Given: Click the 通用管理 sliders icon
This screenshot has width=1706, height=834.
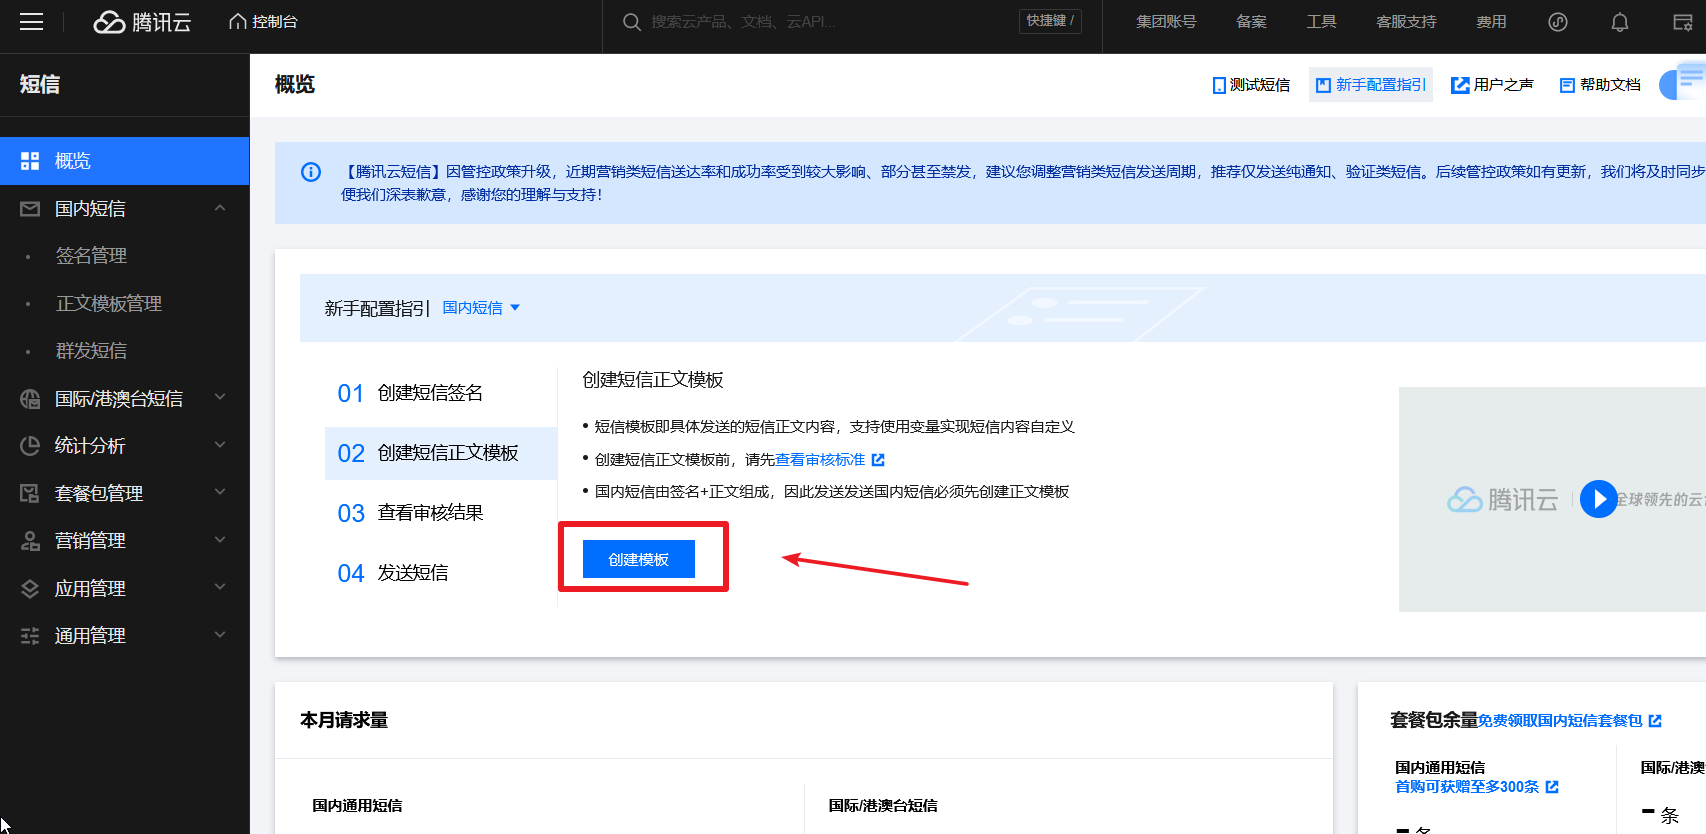Looking at the screenshot, I should (30, 636).
